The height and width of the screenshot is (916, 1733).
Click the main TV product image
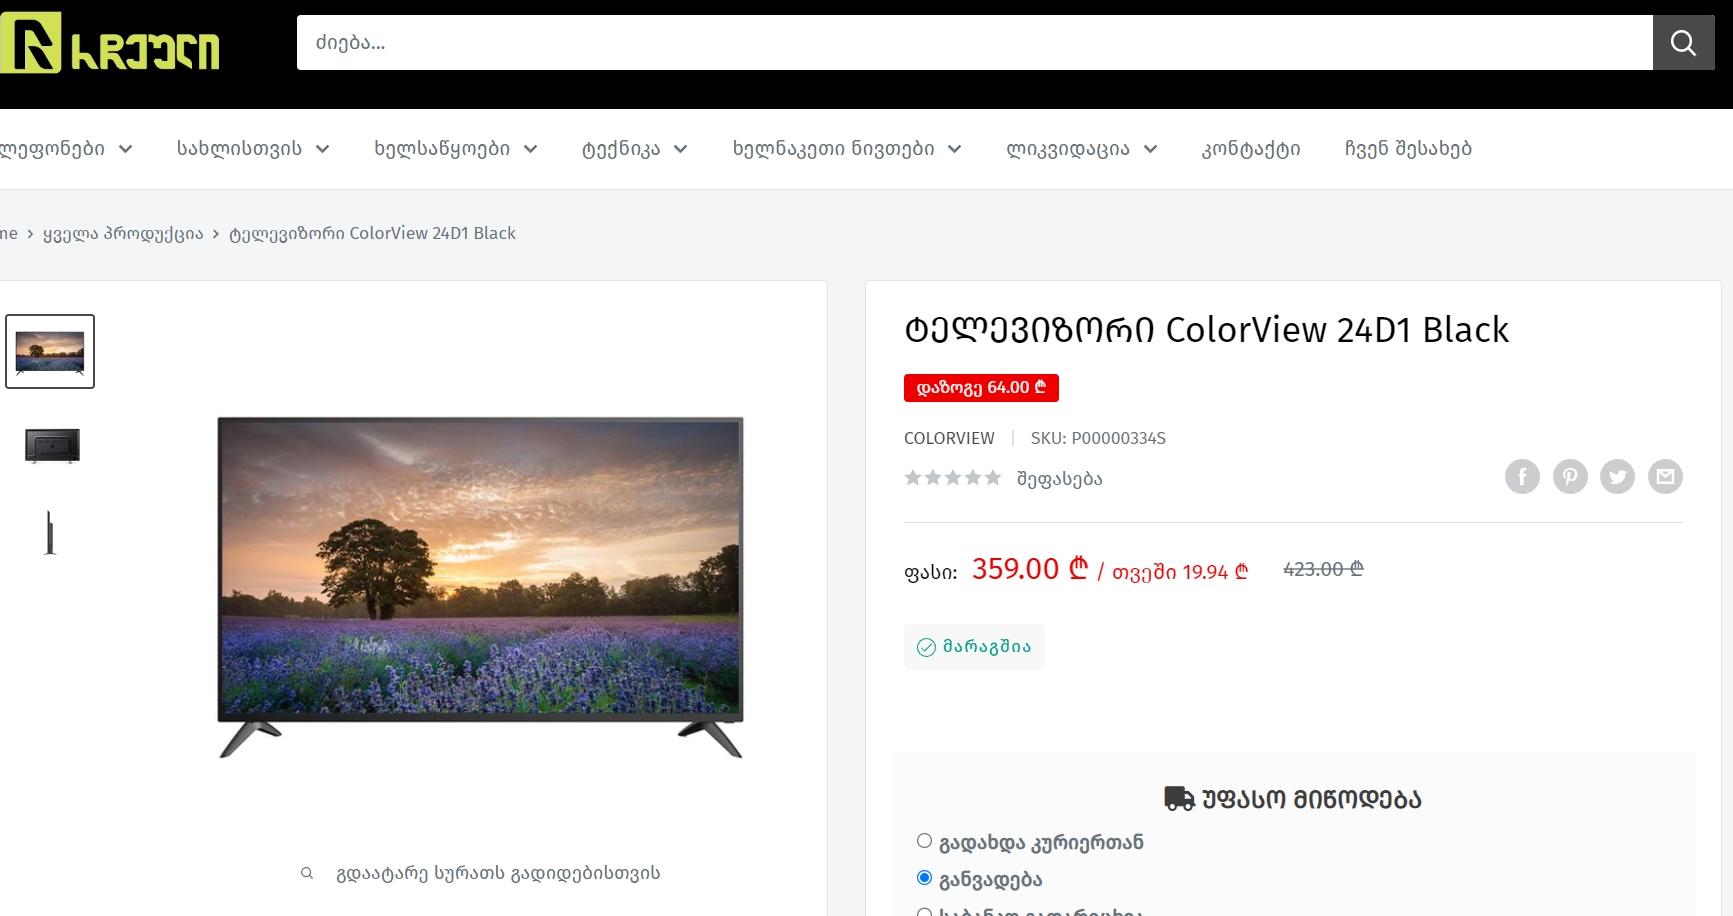click(480, 587)
